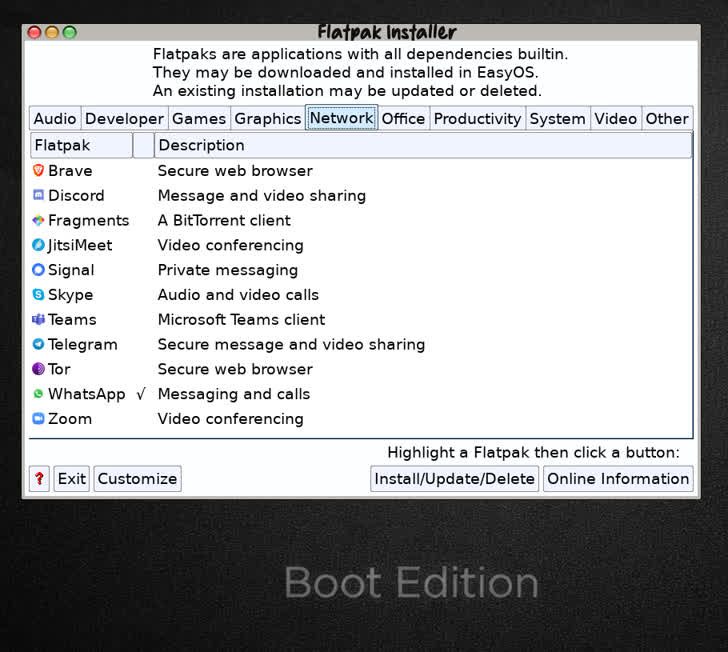
Task: Click the Signal messenger icon
Action: point(39,270)
